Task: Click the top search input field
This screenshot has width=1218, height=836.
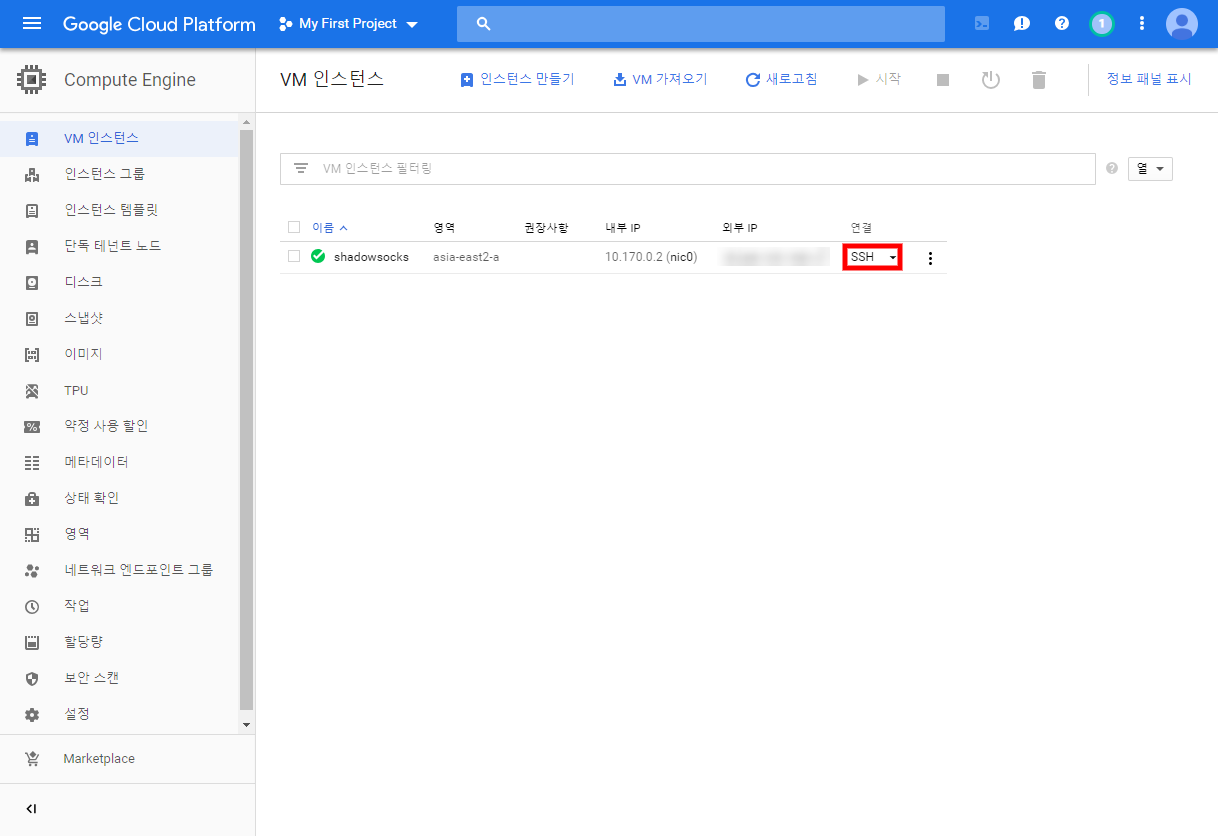Action: click(x=701, y=24)
